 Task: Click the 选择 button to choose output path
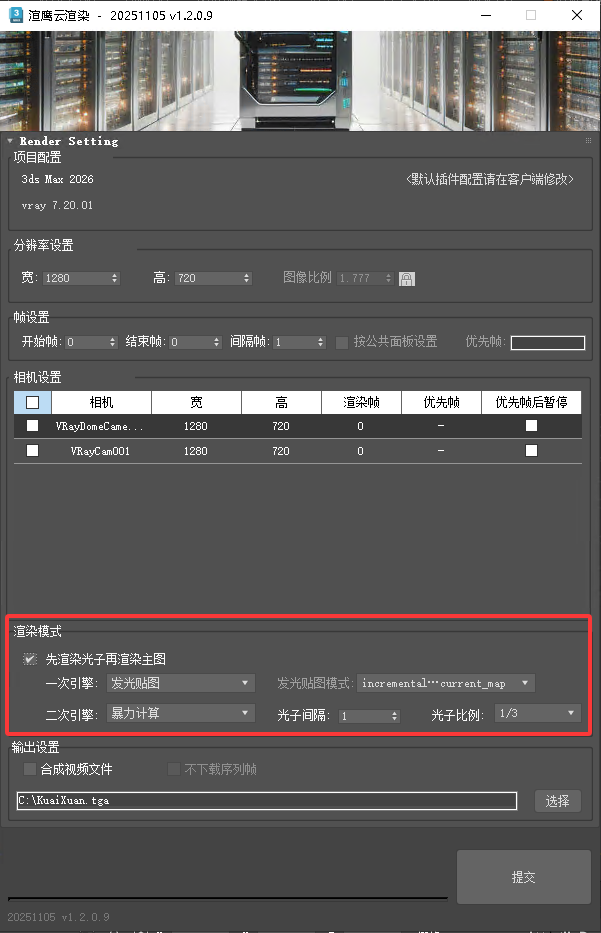558,801
